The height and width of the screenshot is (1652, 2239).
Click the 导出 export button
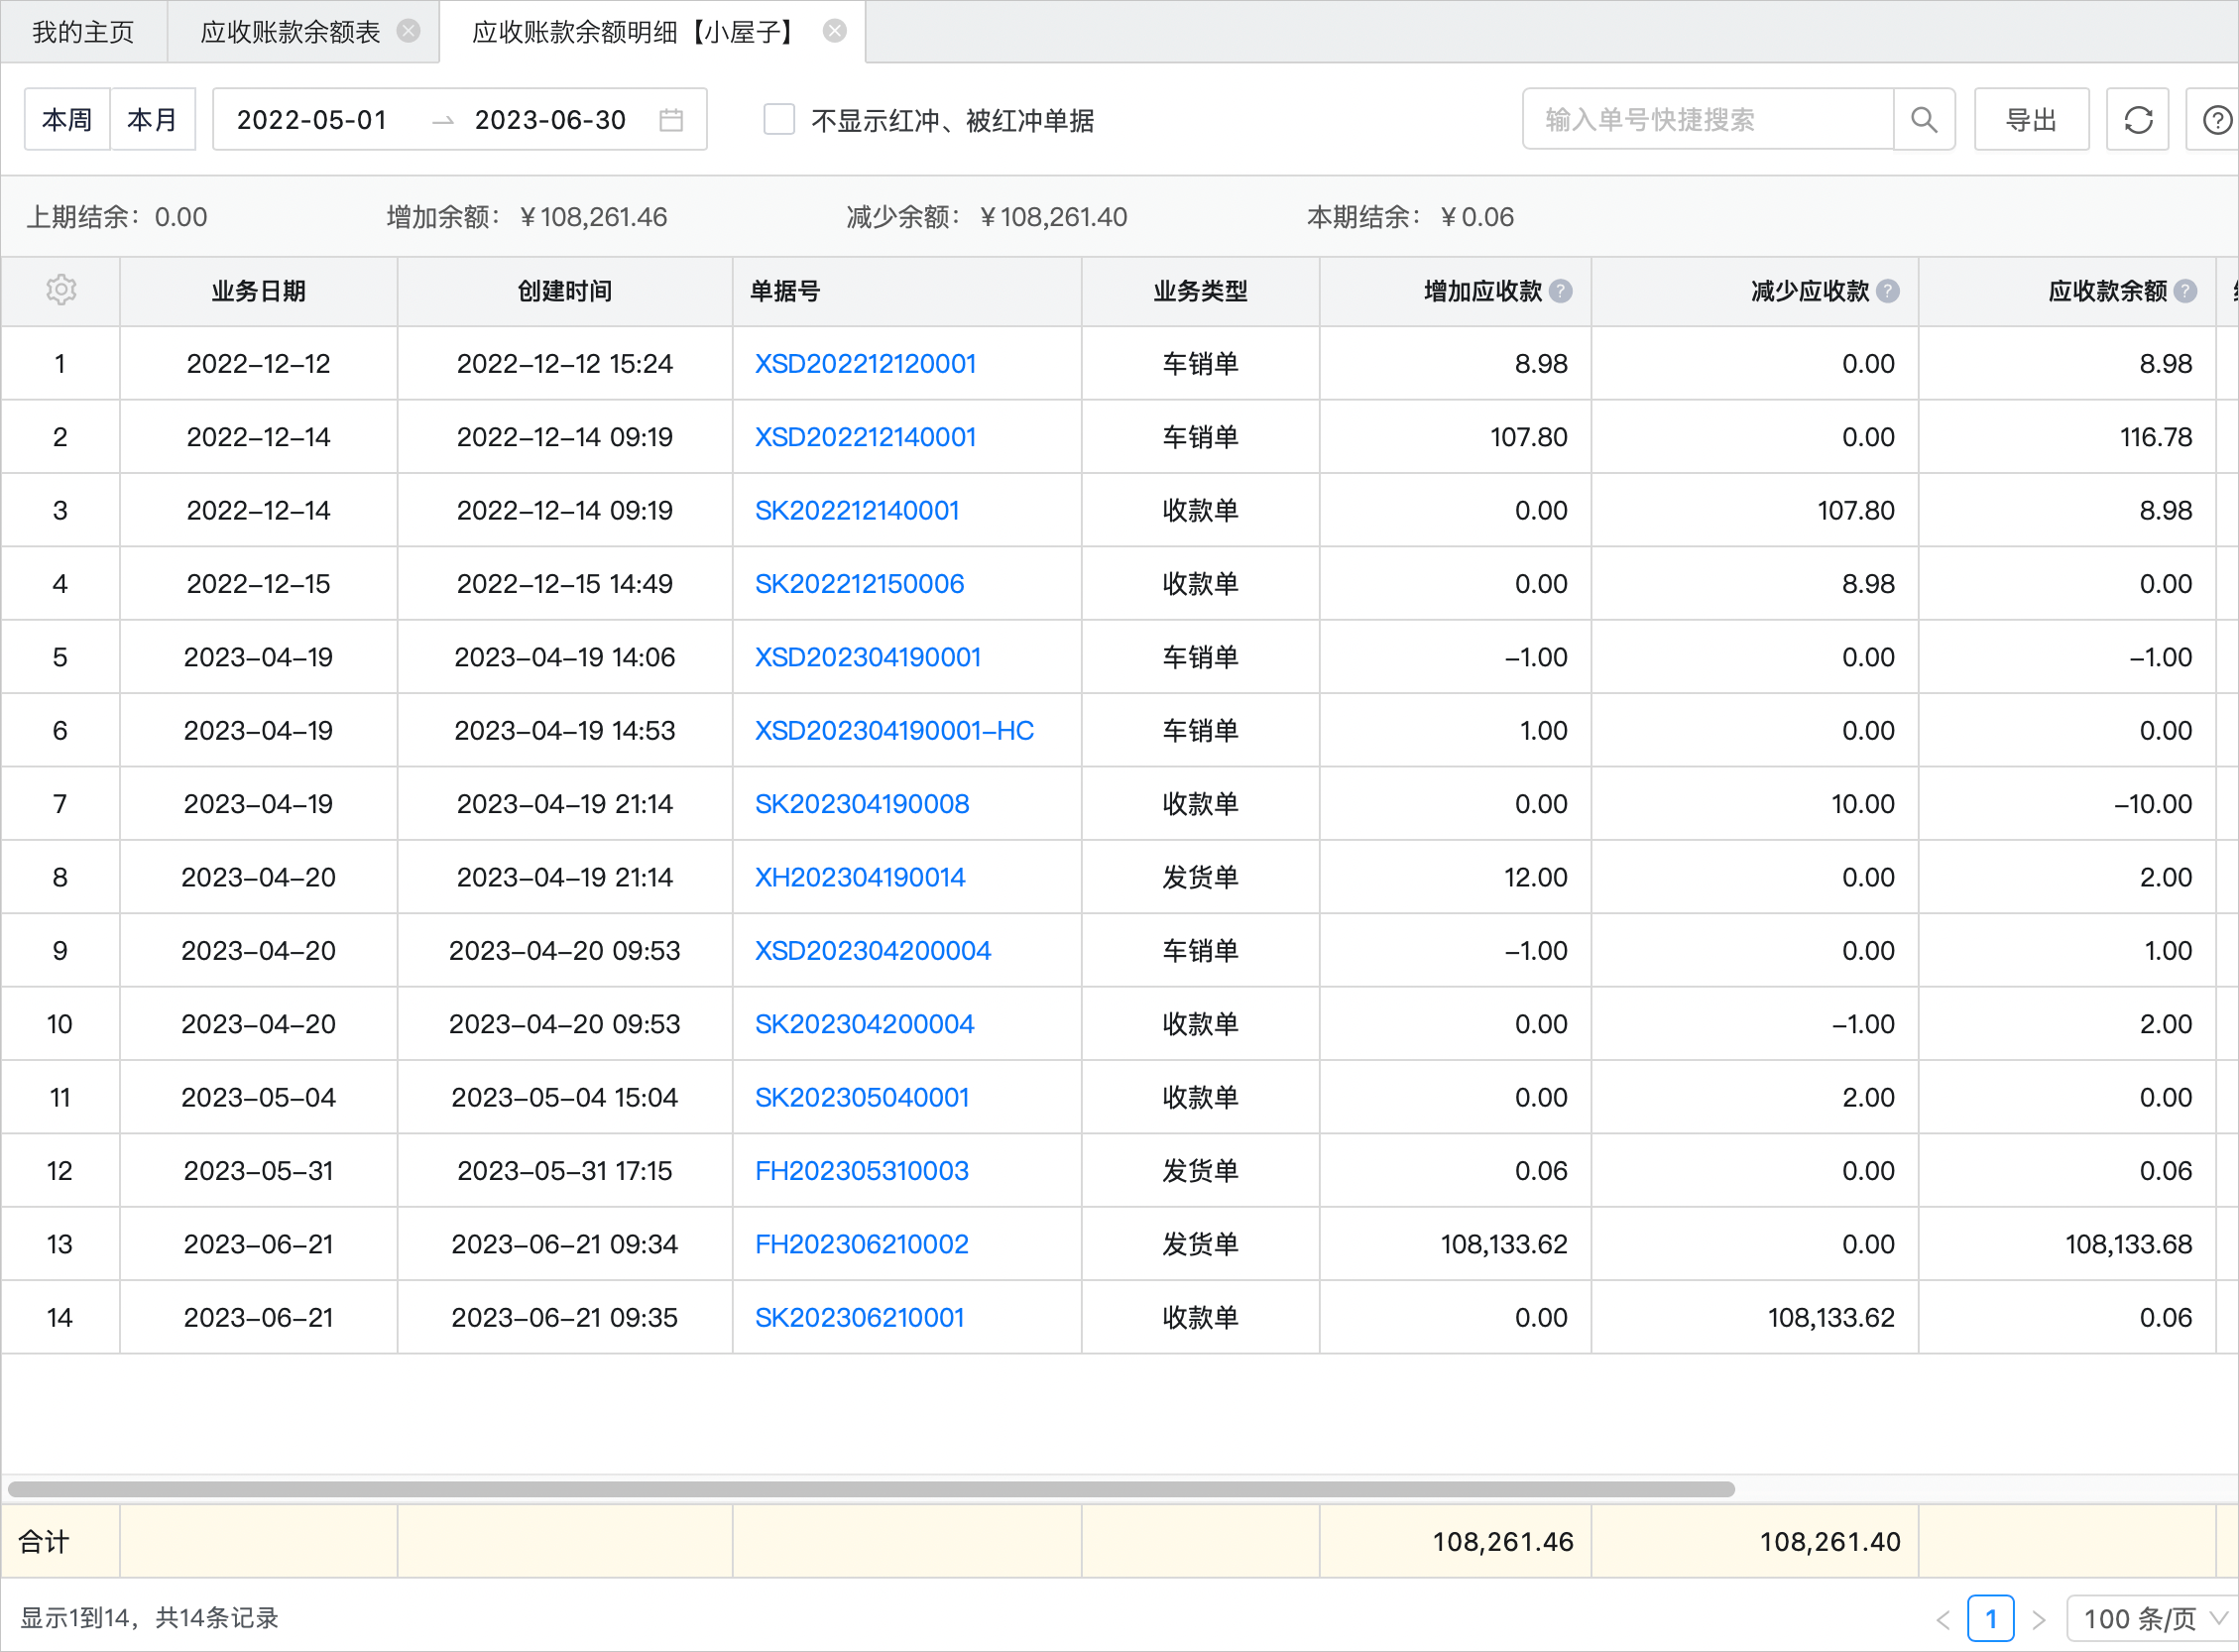[x=2030, y=120]
